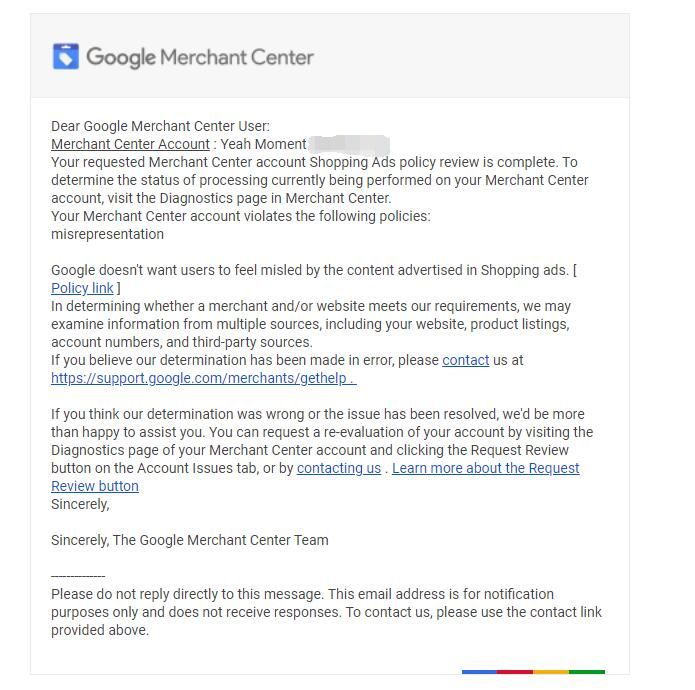Click the Merchant Center tag logo icon
The height and width of the screenshot is (690, 695).
(65, 56)
